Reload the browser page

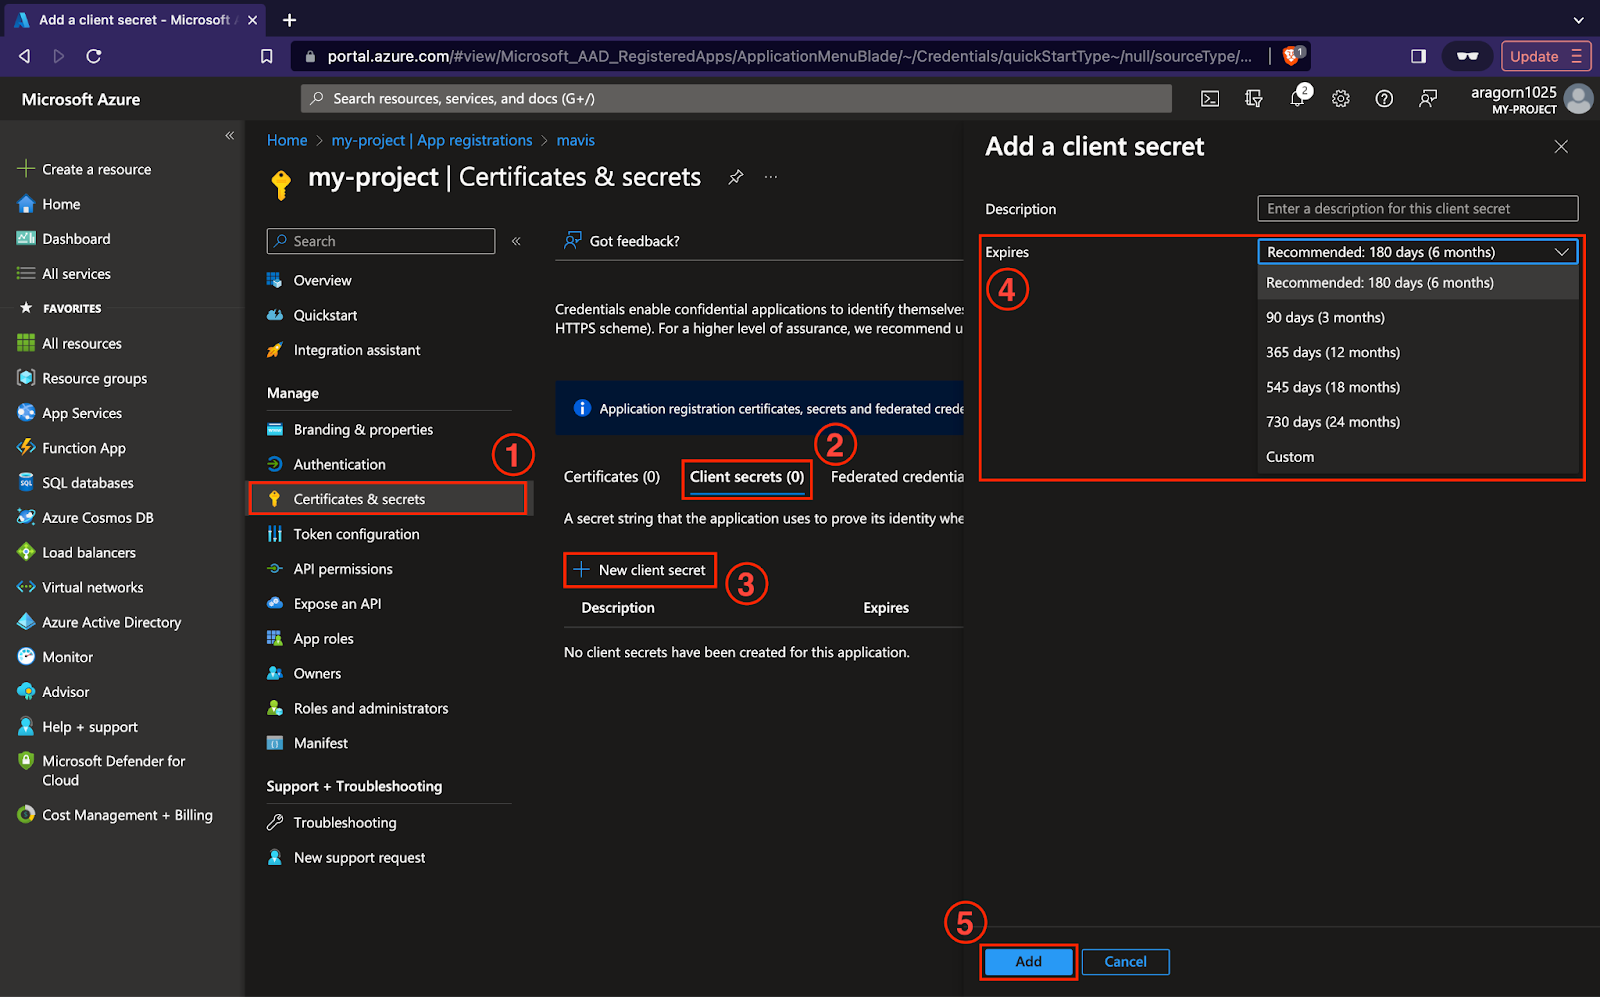[x=94, y=56]
